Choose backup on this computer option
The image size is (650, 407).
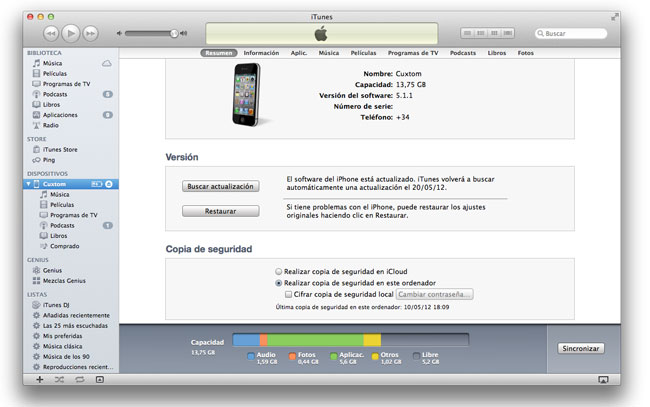point(279,283)
